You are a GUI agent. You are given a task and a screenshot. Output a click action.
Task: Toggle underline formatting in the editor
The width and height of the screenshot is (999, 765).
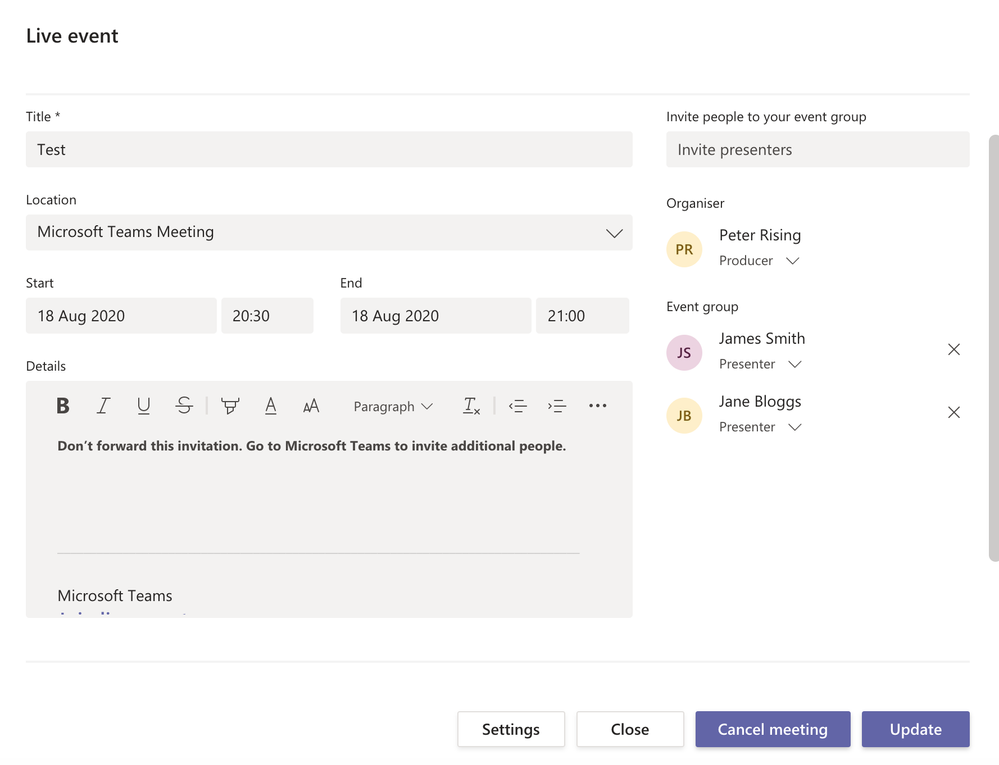143,406
